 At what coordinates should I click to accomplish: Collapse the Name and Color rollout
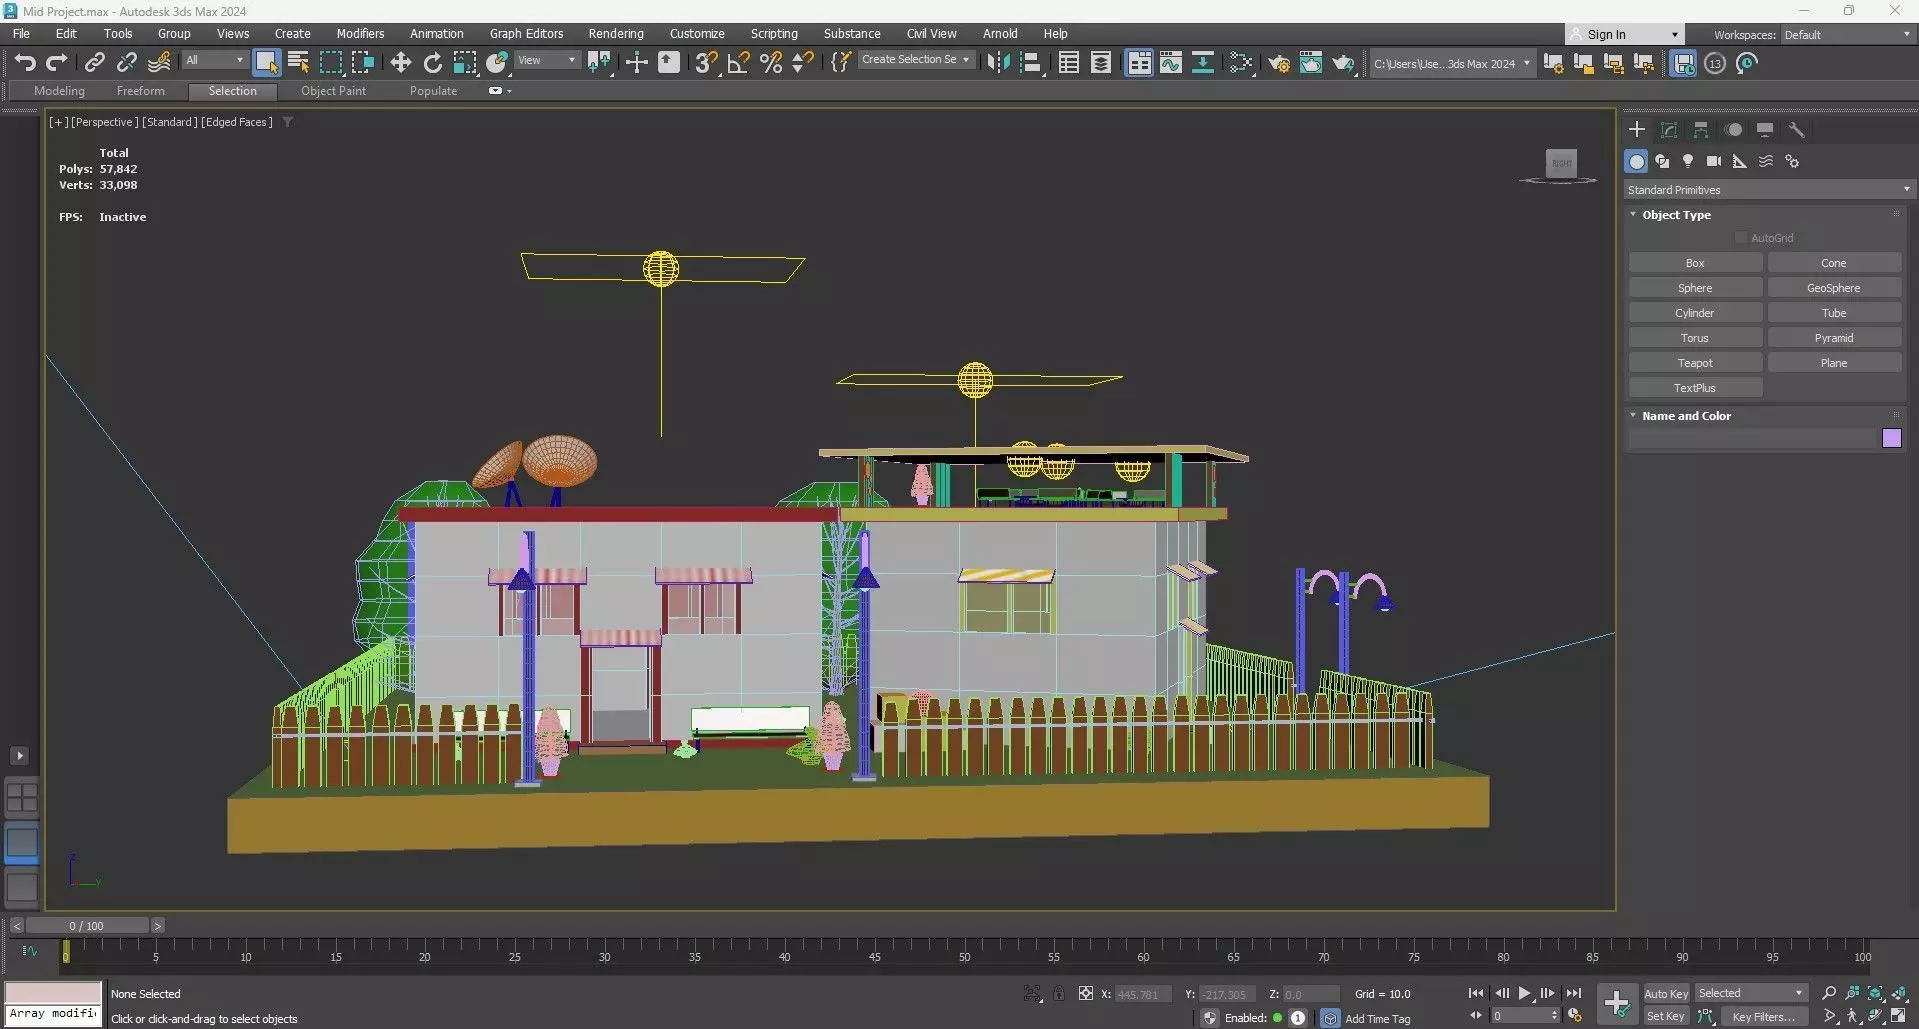click(1685, 416)
